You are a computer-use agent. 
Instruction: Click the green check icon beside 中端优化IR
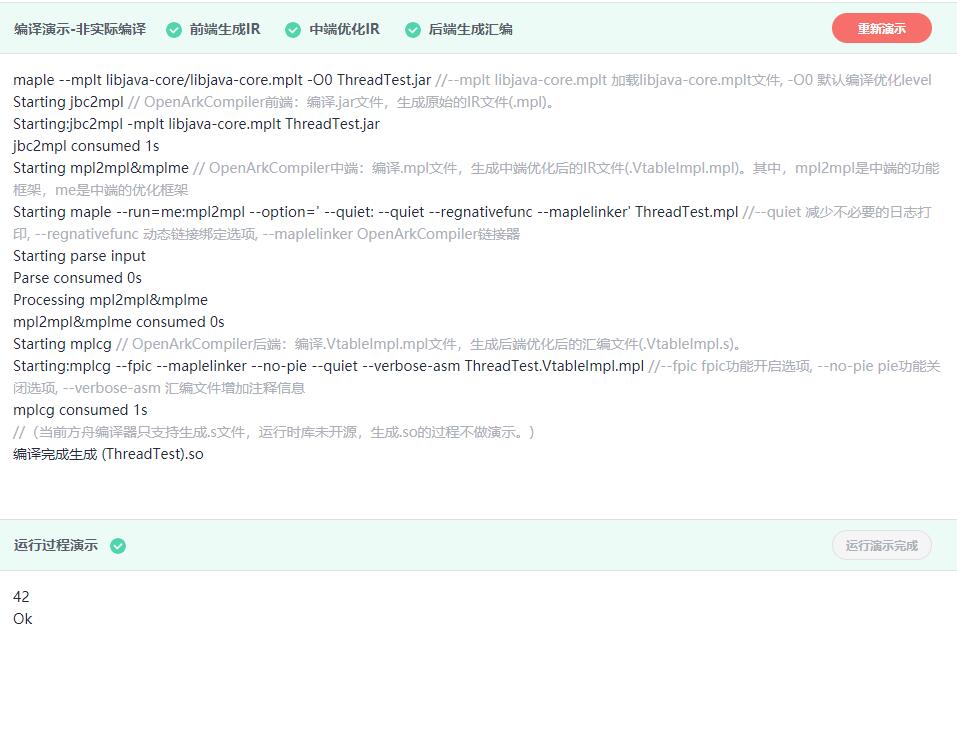[293, 30]
